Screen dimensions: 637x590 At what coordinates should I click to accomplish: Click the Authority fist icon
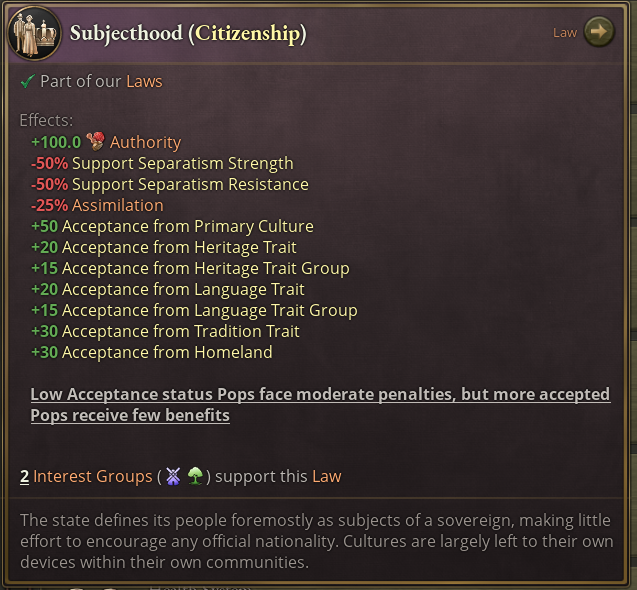coord(96,143)
